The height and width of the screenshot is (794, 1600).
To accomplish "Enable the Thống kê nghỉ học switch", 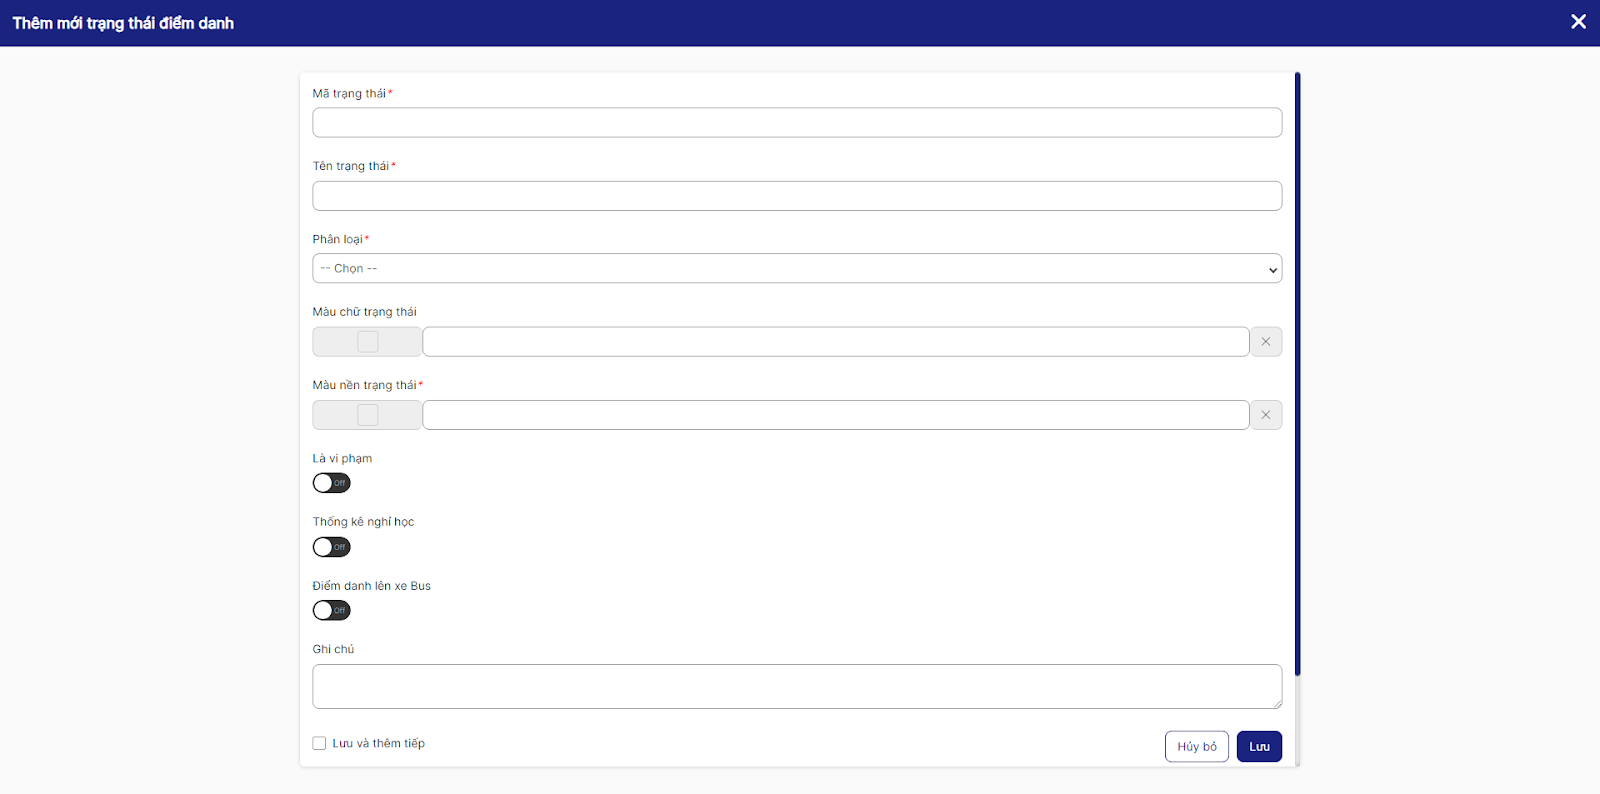I will (x=331, y=547).
